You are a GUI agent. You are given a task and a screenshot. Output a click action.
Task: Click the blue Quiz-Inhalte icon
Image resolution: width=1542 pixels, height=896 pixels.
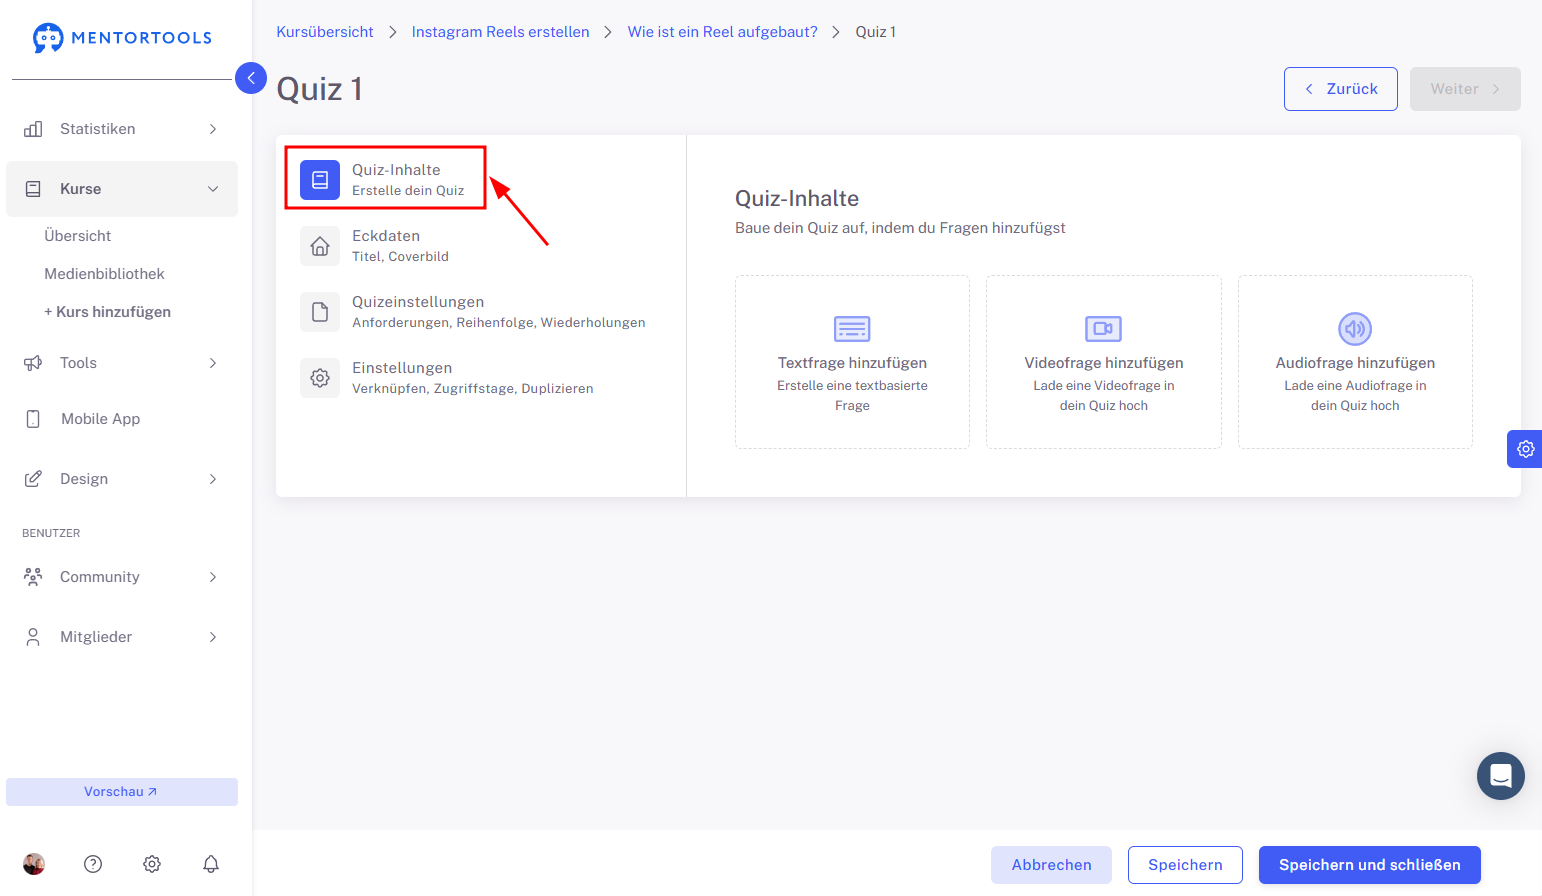(x=320, y=180)
